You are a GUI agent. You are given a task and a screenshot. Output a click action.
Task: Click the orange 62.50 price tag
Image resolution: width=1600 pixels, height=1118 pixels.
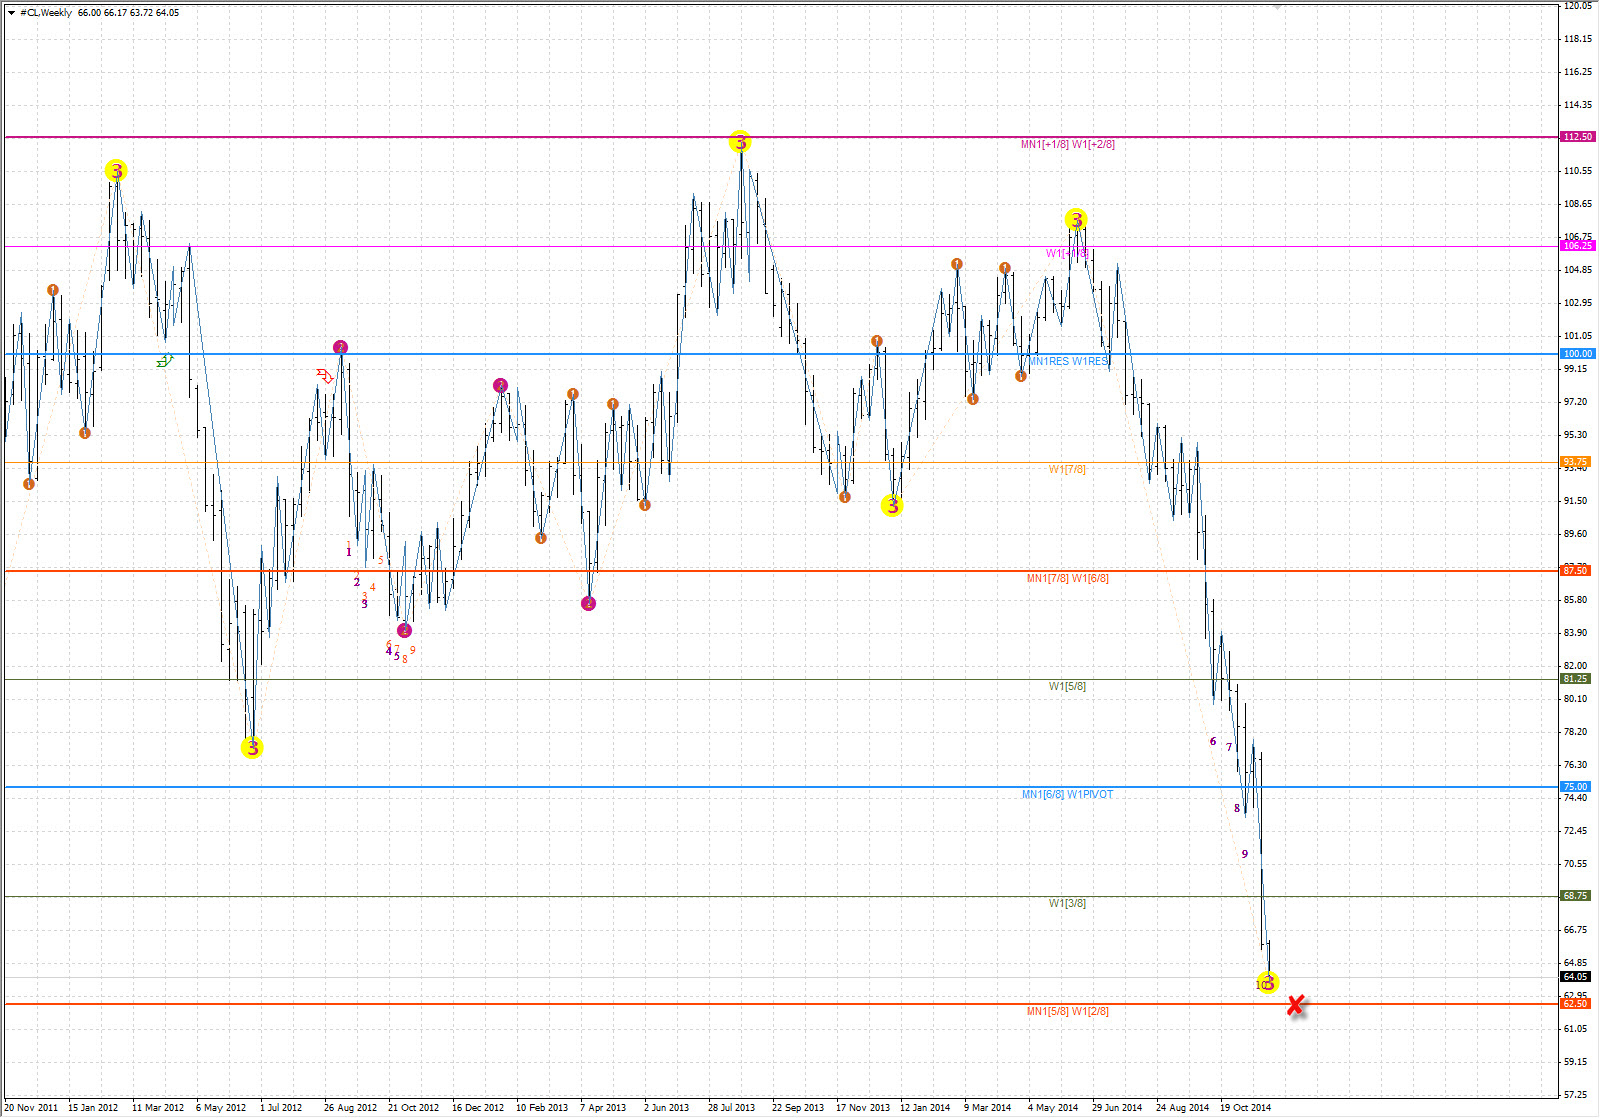(x=1575, y=1004)
